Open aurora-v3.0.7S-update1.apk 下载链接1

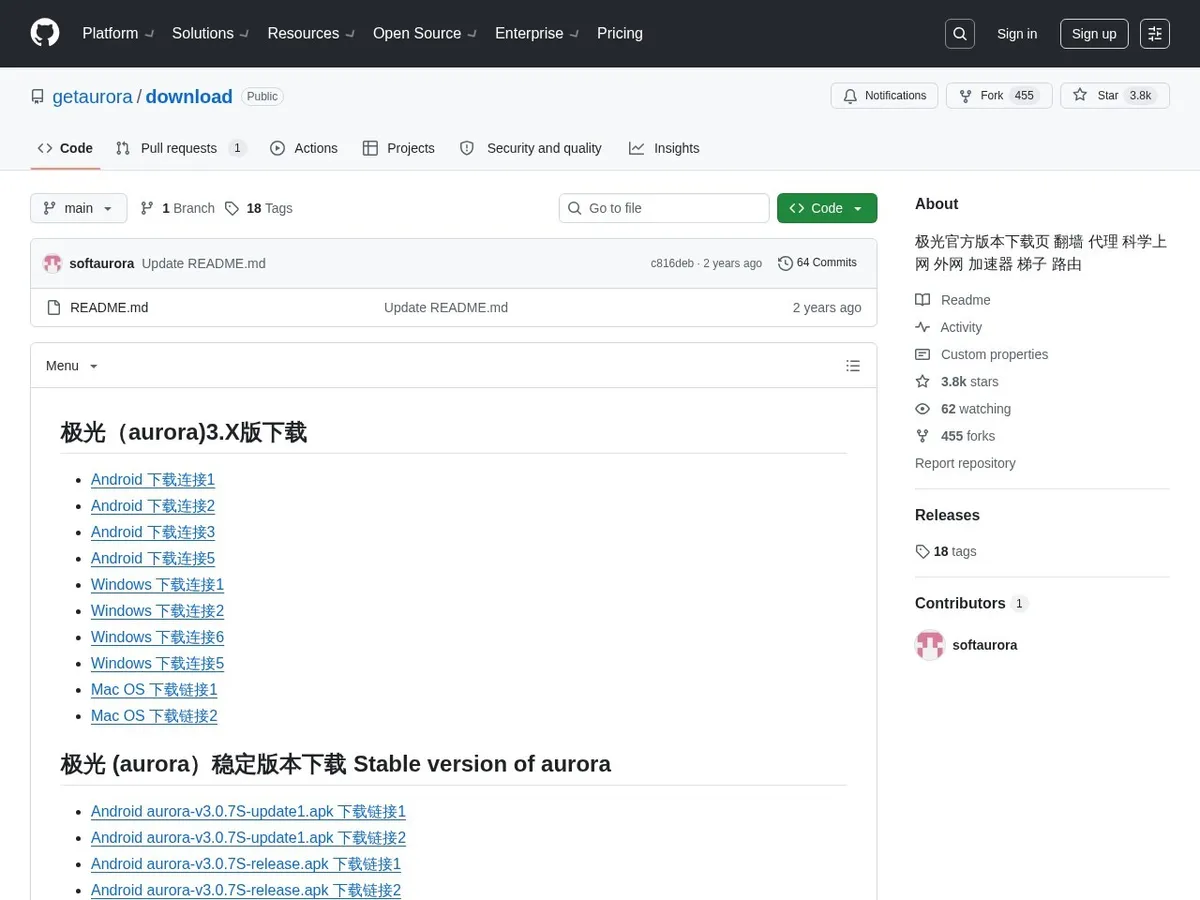tap(248, 812)
